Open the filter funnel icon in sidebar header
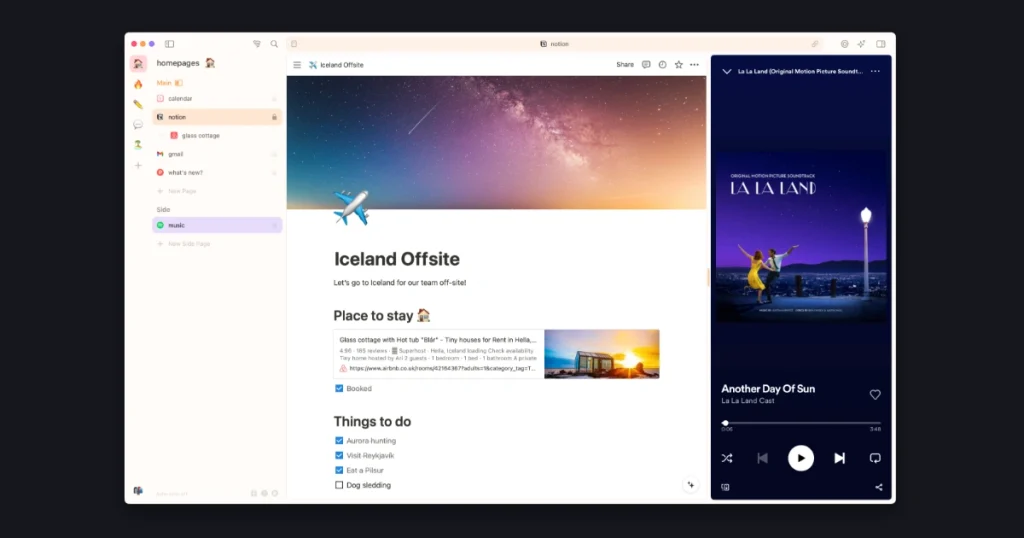Viewport: 1024px width, 538px height. (x=257, y=44)
